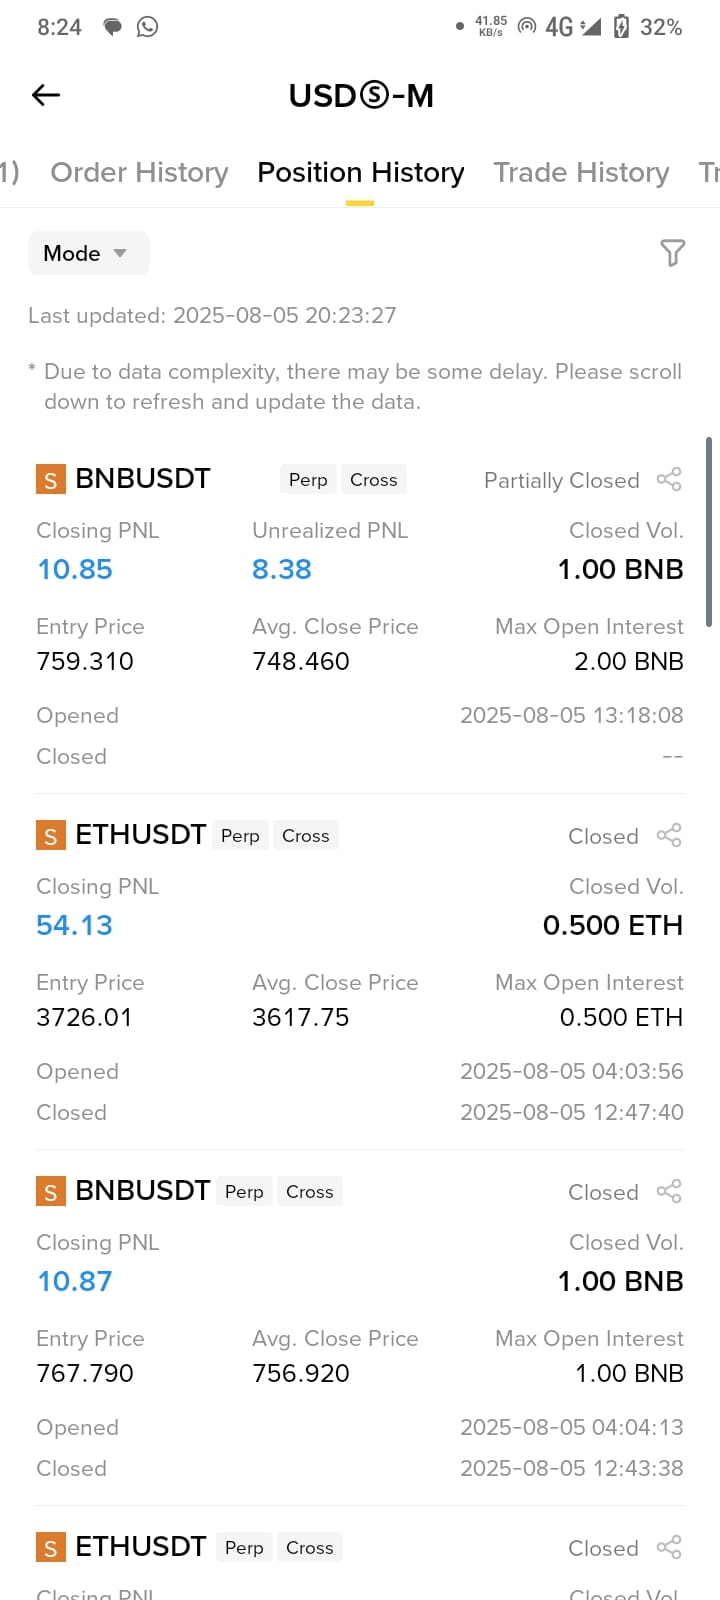Viewport: 720px width, 1600px height.
Task: Tap the S badge beside ETHUSDT 54.13 entry
Action: (x=51, y=836)
